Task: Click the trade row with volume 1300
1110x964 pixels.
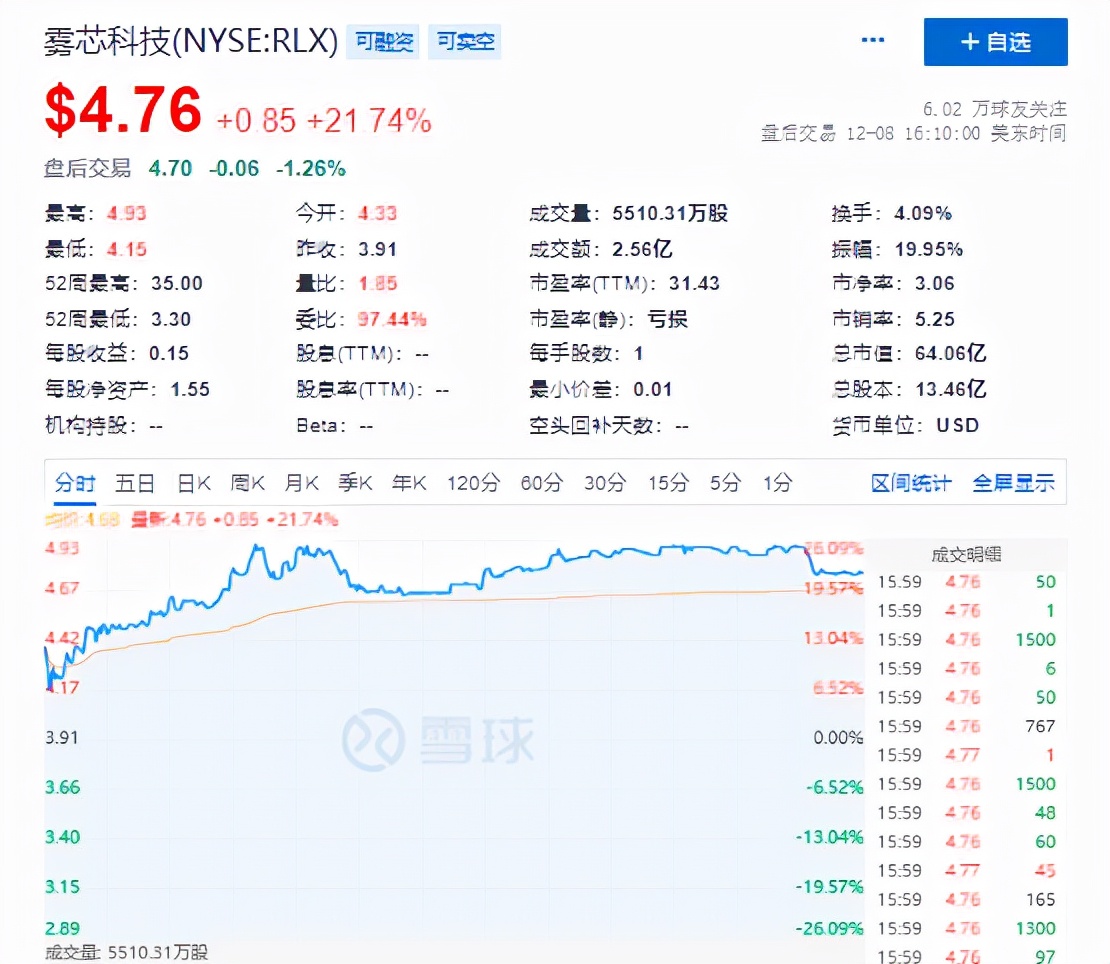Action: point(966,929)
